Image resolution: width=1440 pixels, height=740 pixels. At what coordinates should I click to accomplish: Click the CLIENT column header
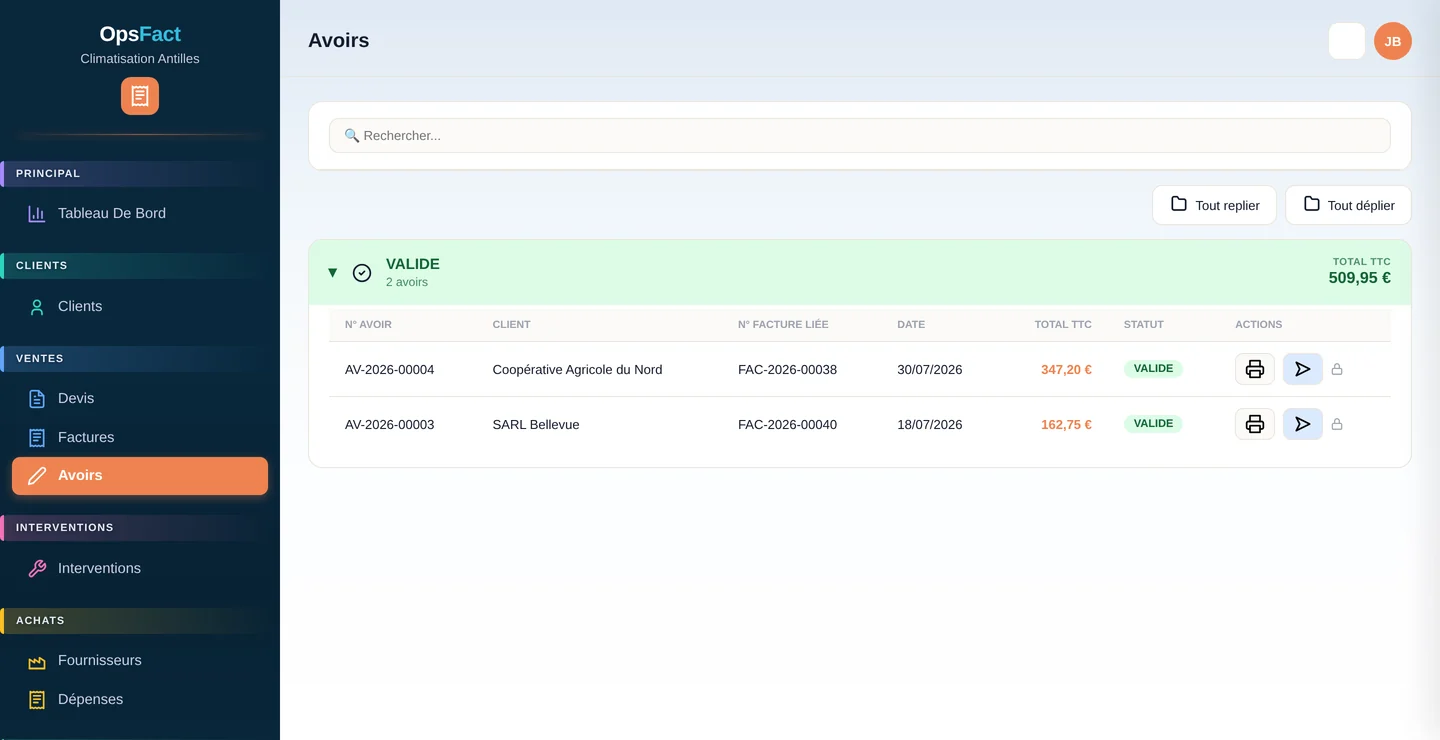pos(511,324)
